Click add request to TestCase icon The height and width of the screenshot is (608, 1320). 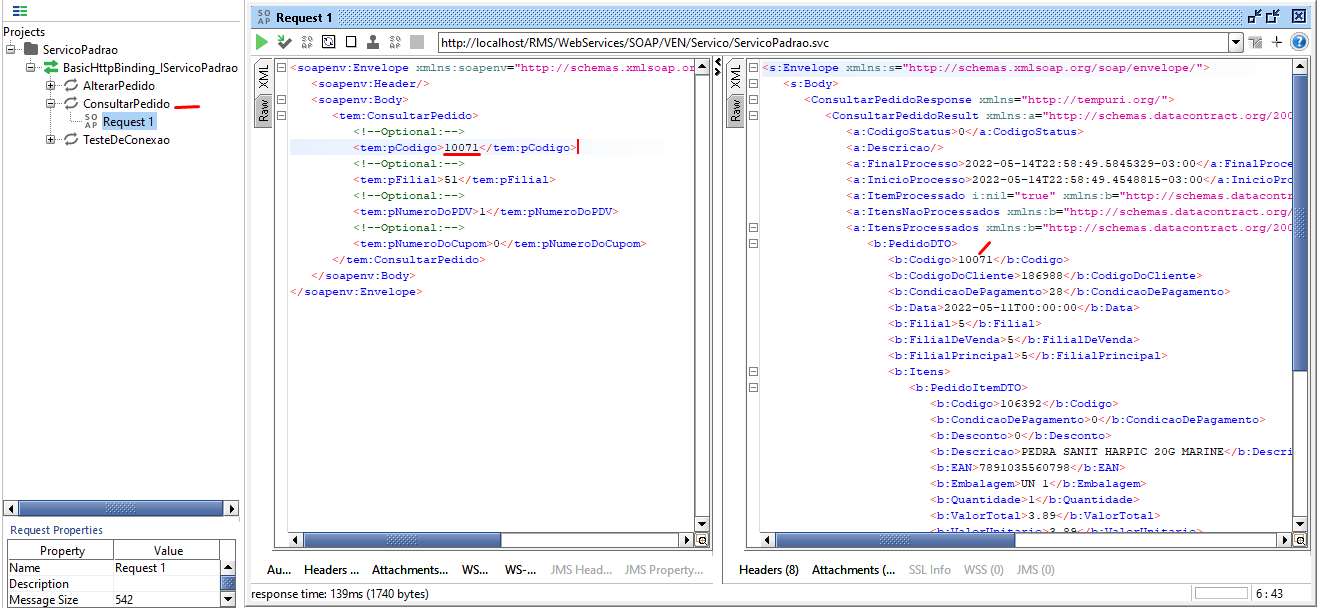tap(285, 42)
